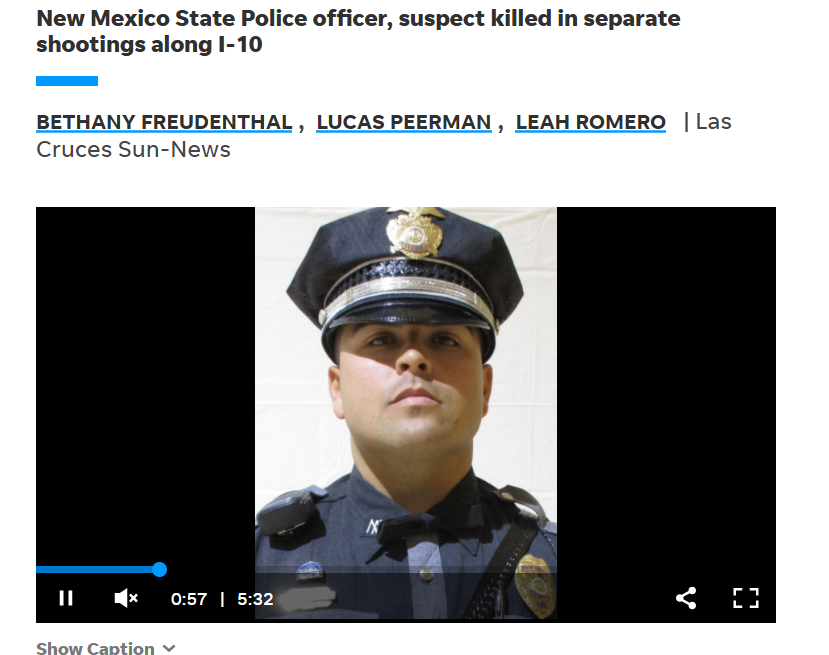Click the Las Cruces Sun-News text
829x655 pixels.
click(384, 136)
